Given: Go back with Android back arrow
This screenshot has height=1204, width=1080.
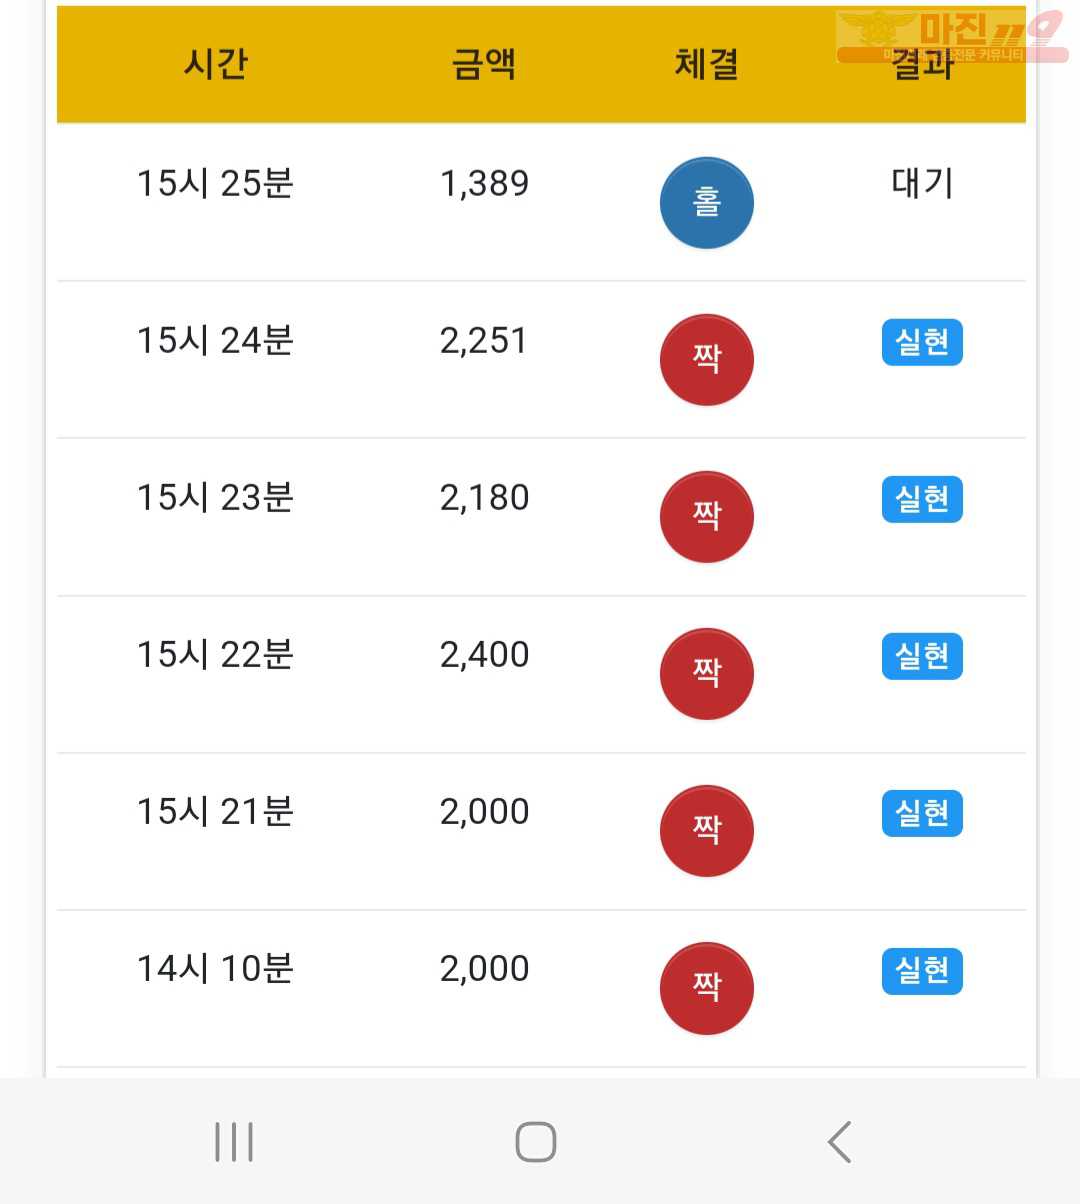Looking at the screenshot, I should (840, 1141).
